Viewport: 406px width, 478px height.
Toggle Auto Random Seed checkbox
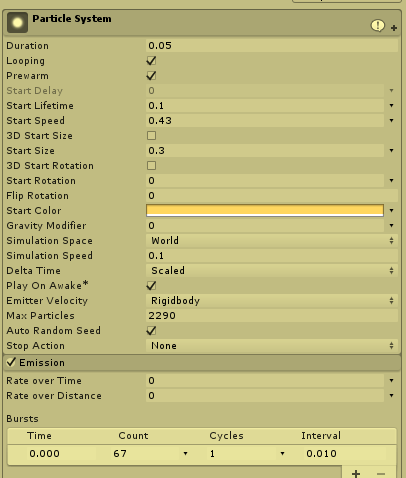[x=151, y=331]
